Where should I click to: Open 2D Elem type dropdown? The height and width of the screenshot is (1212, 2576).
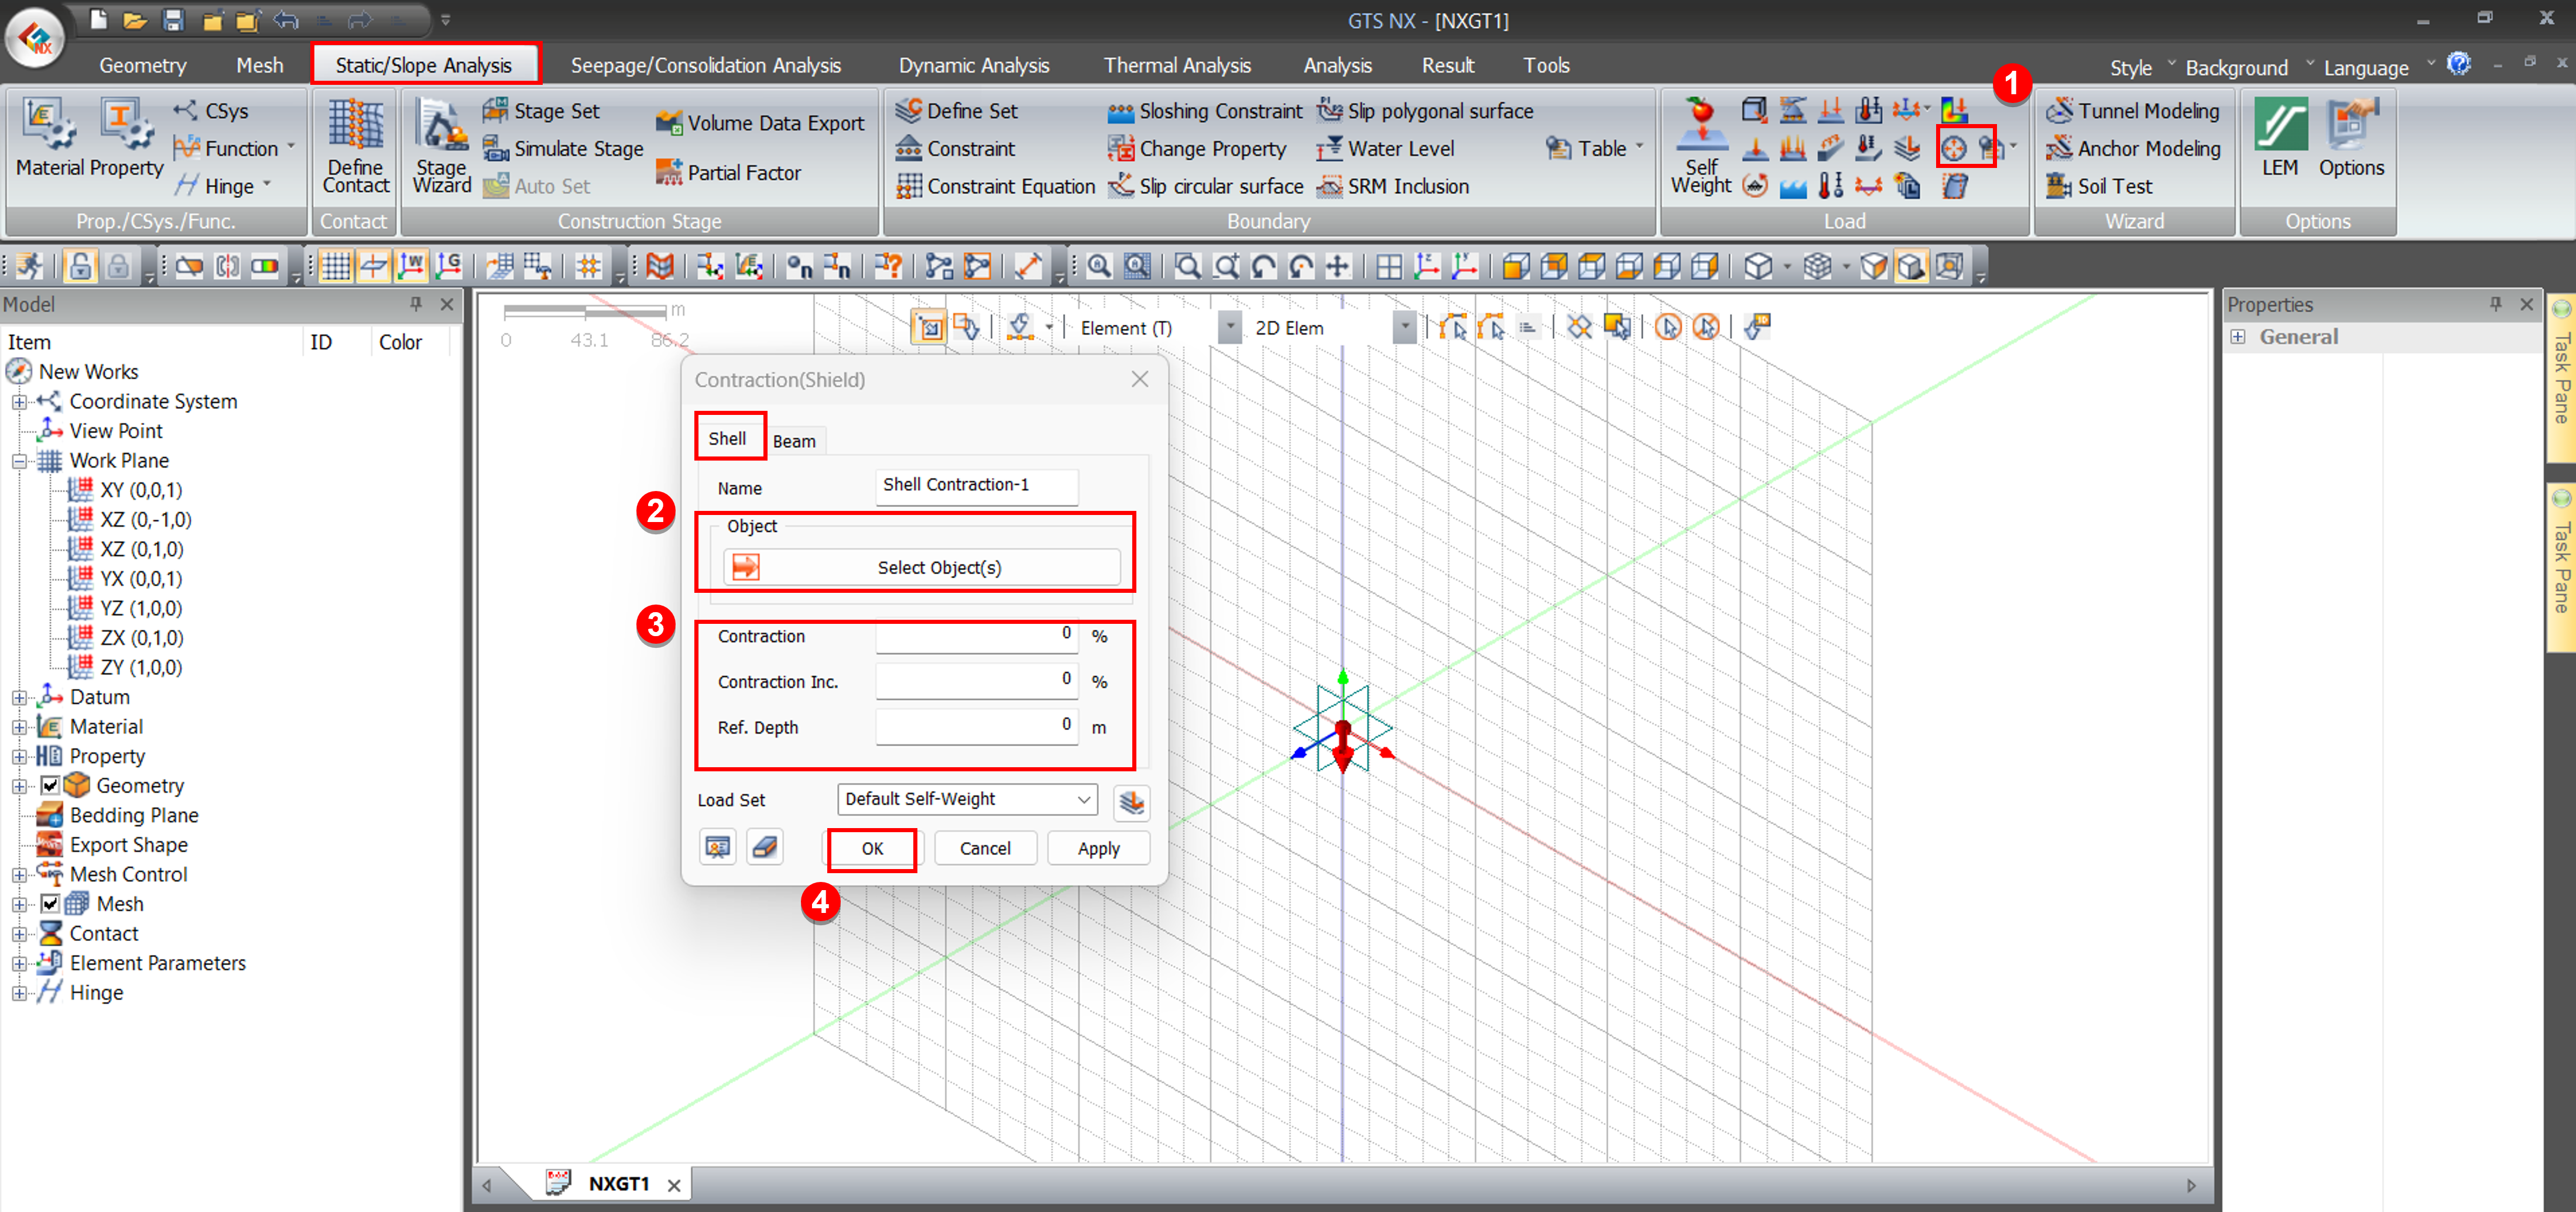1404,328
